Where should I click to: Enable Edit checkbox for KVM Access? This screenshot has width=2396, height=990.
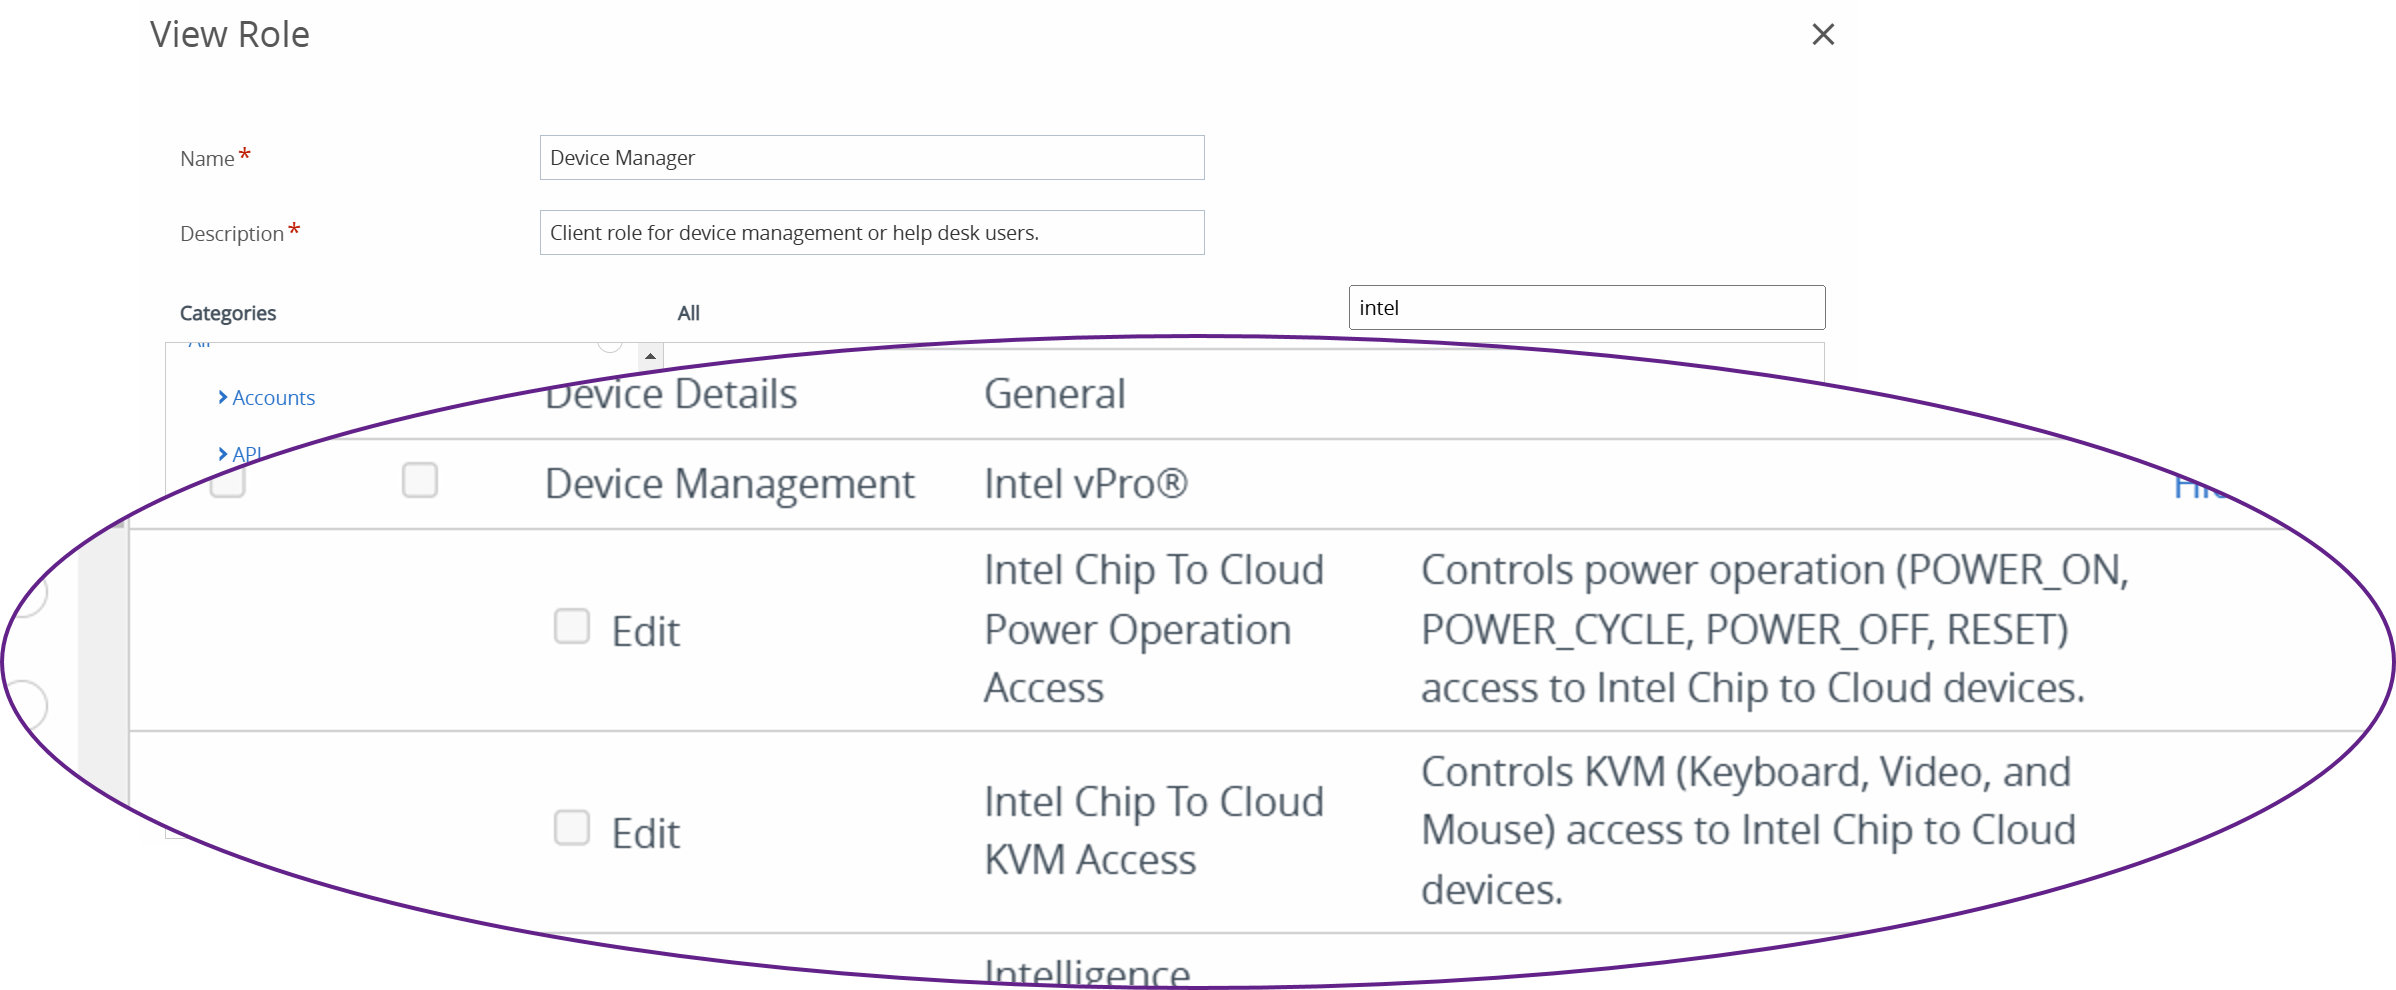point(572,828)
